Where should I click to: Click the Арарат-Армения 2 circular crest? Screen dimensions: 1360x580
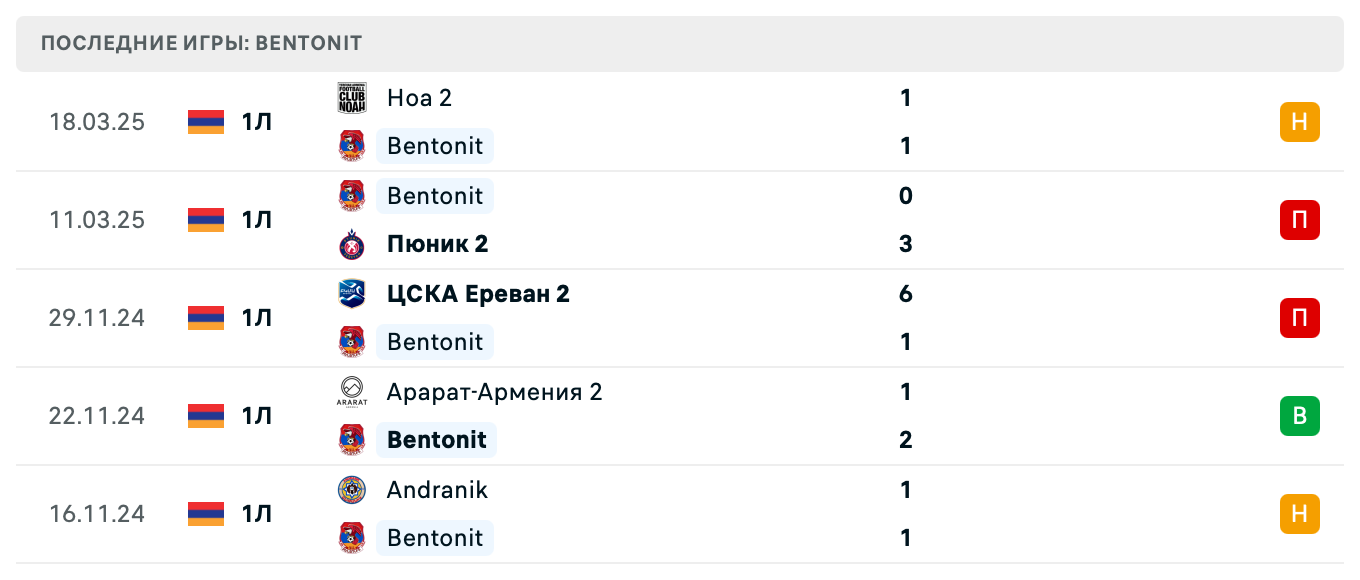tap(352, 392)
